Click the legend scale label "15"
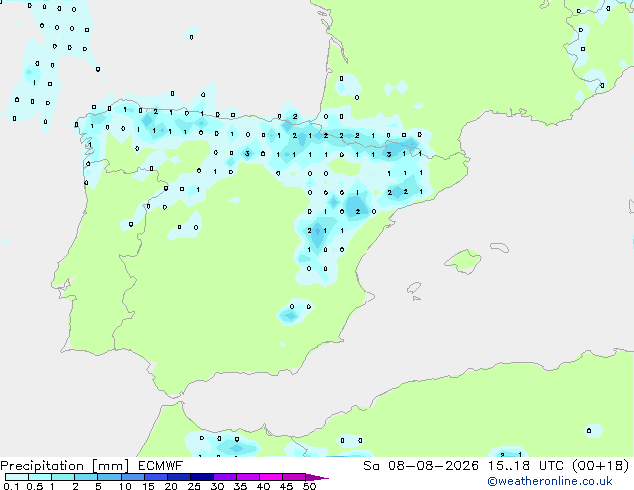The image size is (634, 490). pyautogui.click(x=148, y=486)
